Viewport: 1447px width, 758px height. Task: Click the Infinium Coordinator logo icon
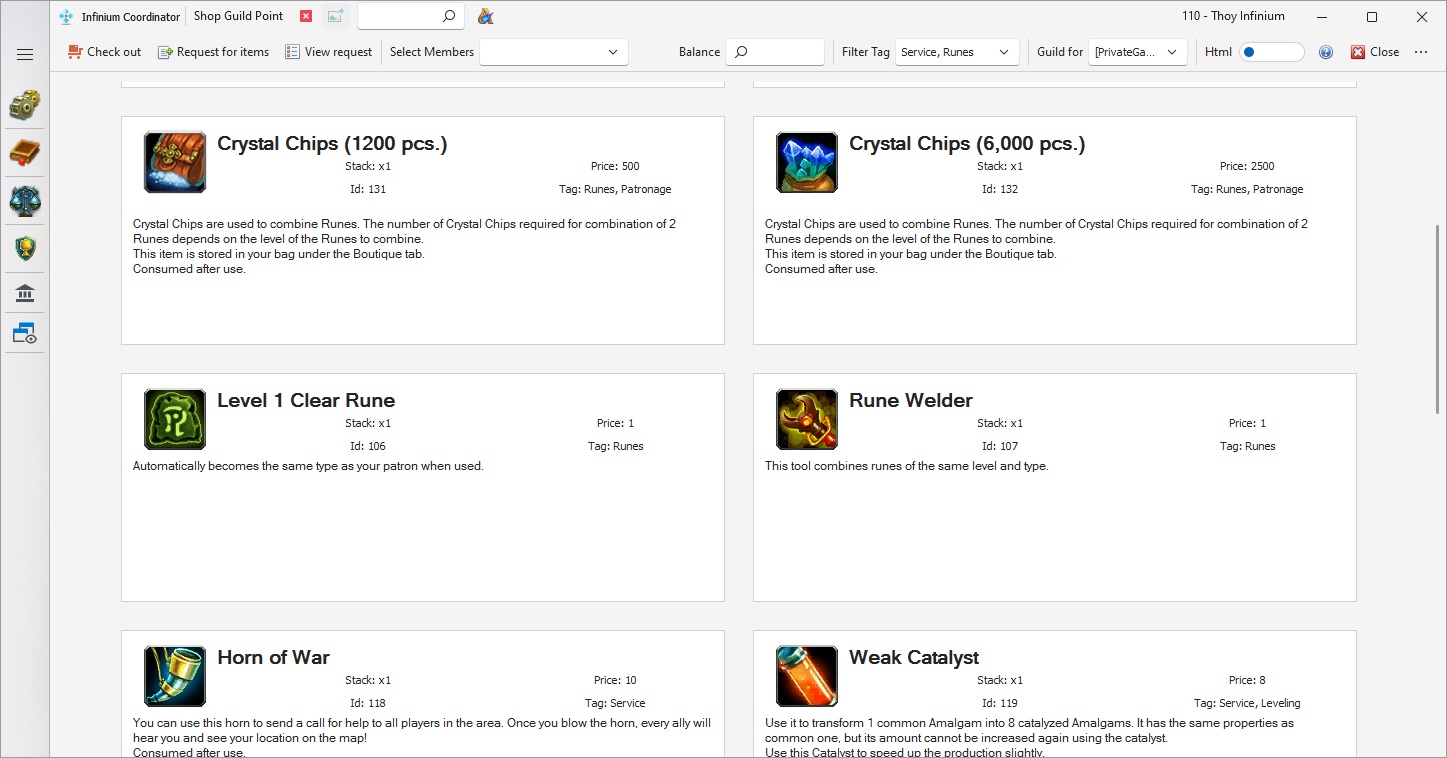[x=66, y=17]
